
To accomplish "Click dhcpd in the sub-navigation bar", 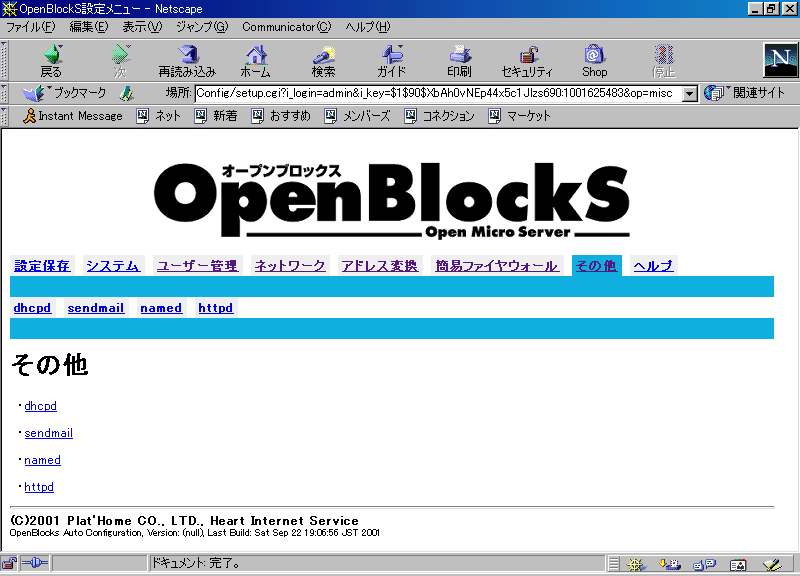I will (32, 308).
